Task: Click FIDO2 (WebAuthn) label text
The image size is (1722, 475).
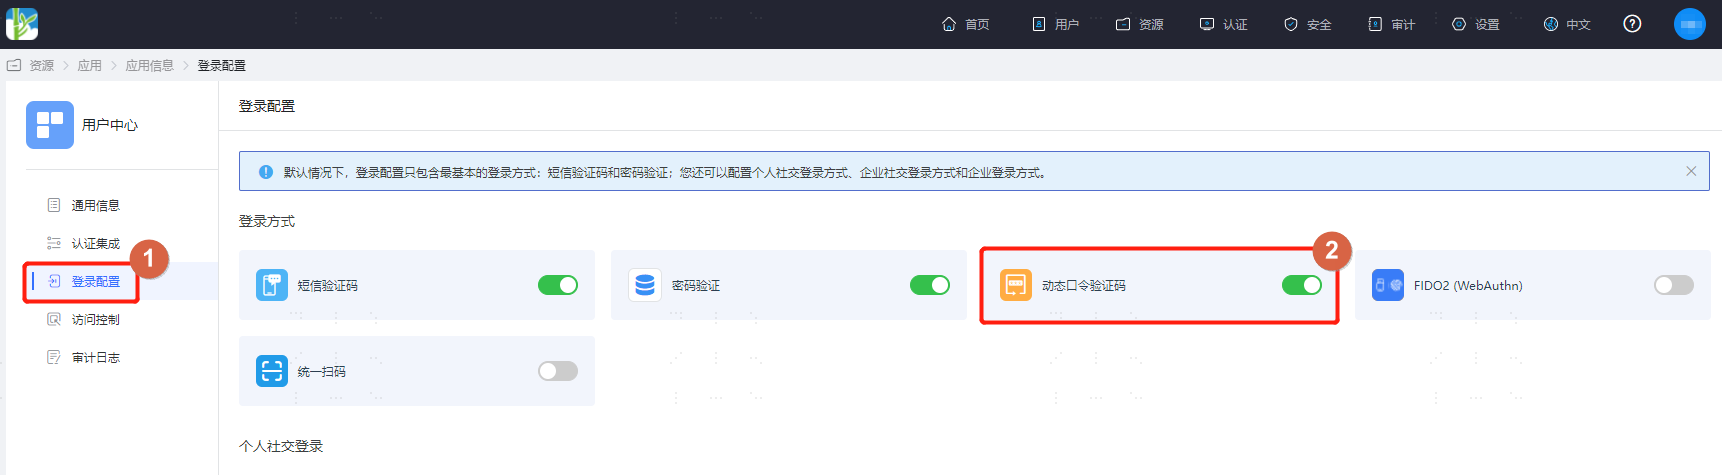Action: (x=1468, y=286)
